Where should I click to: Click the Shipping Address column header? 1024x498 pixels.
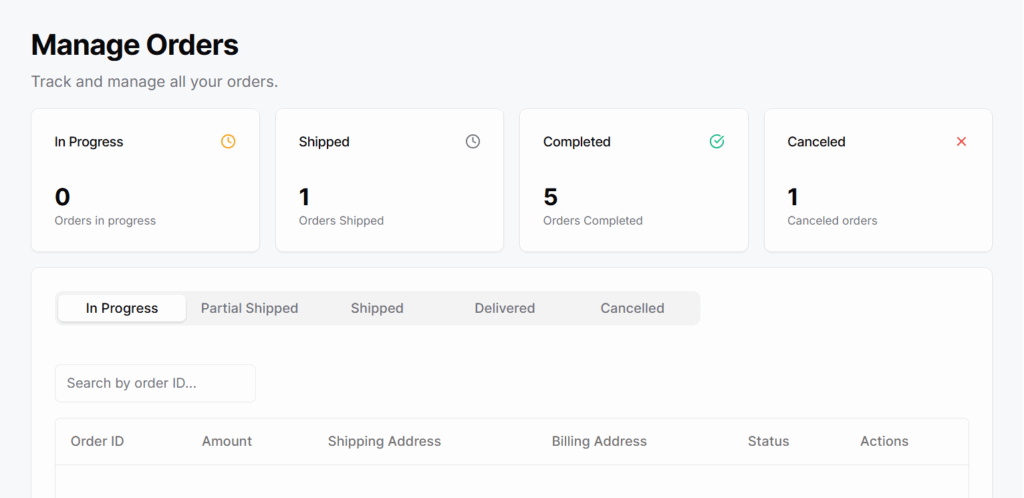(x=384, y=441)
